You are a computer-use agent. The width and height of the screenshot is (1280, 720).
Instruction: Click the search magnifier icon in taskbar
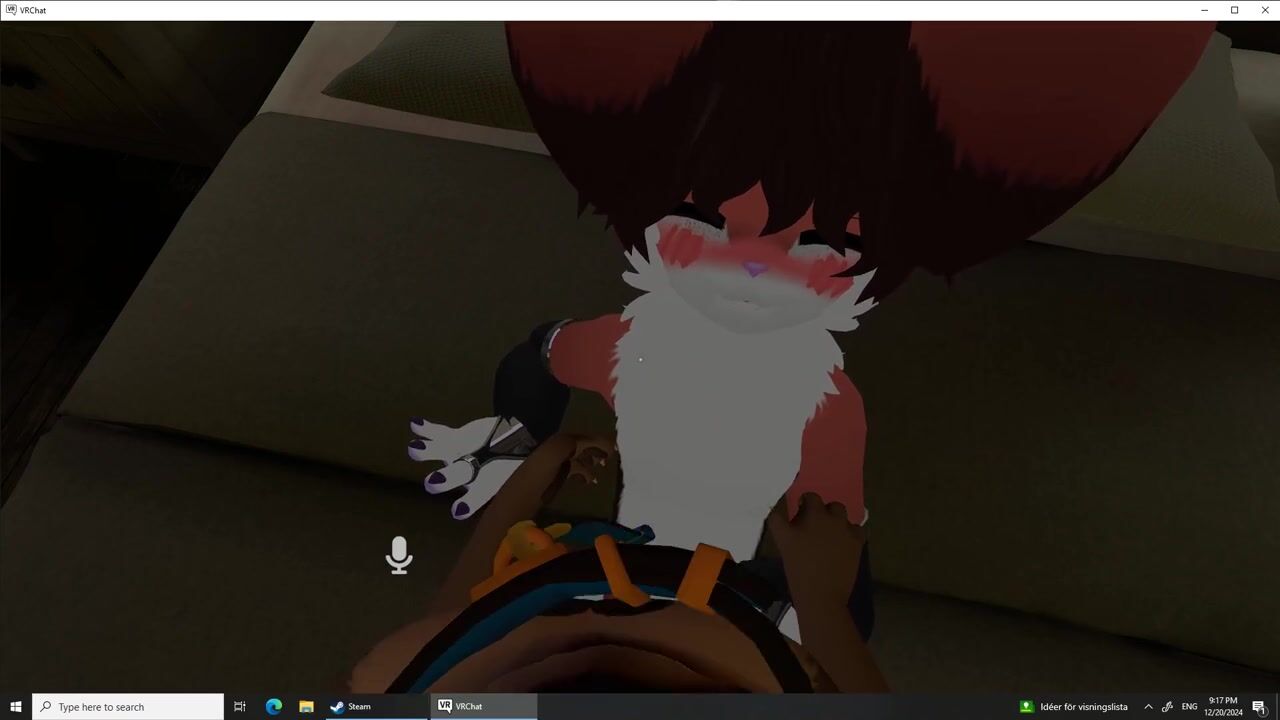click(46, 707)
